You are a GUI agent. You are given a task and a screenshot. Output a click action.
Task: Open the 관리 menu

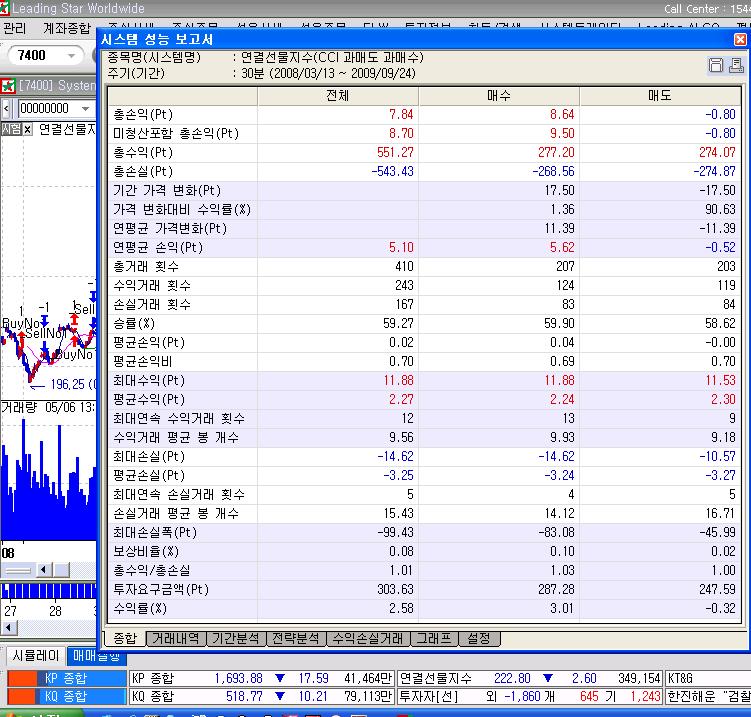(x=15, y=28)
